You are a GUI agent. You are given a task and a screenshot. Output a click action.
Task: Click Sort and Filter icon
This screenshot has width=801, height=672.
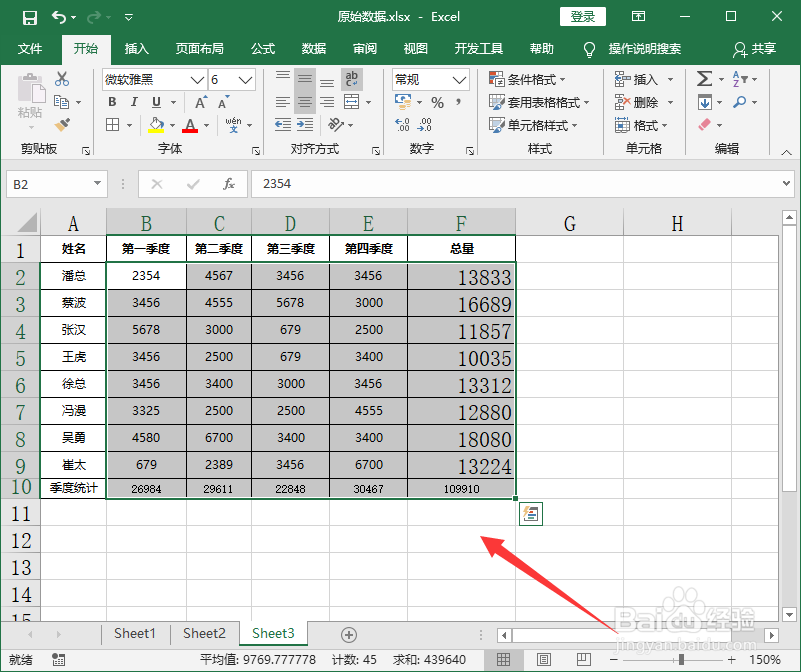click(740, 79)
